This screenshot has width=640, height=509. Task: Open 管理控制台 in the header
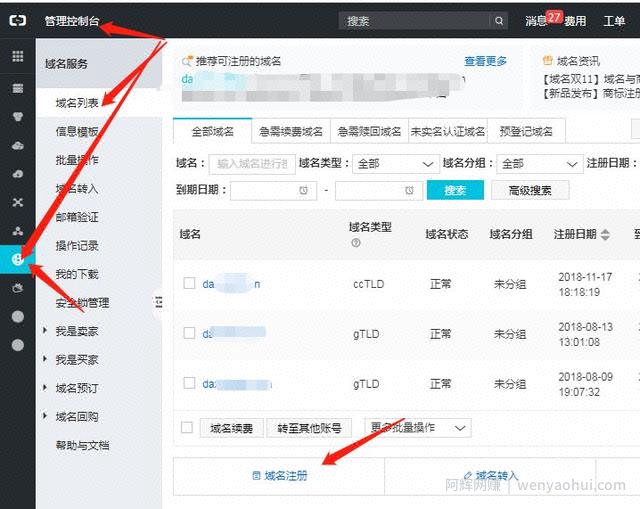pos(72,21)
